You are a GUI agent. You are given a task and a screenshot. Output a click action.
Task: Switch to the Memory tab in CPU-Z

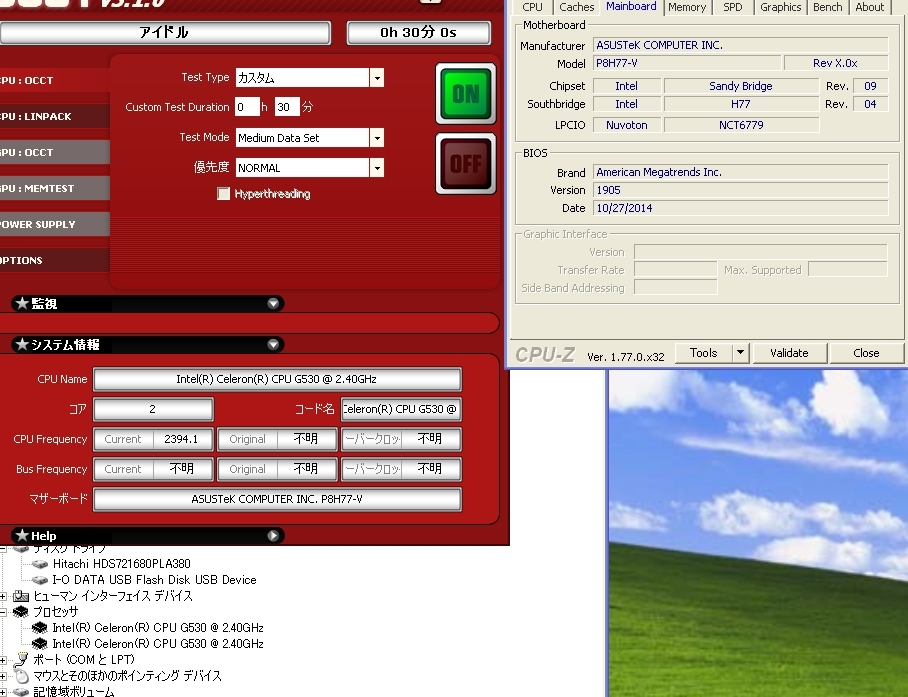click(x=687, y=7)
